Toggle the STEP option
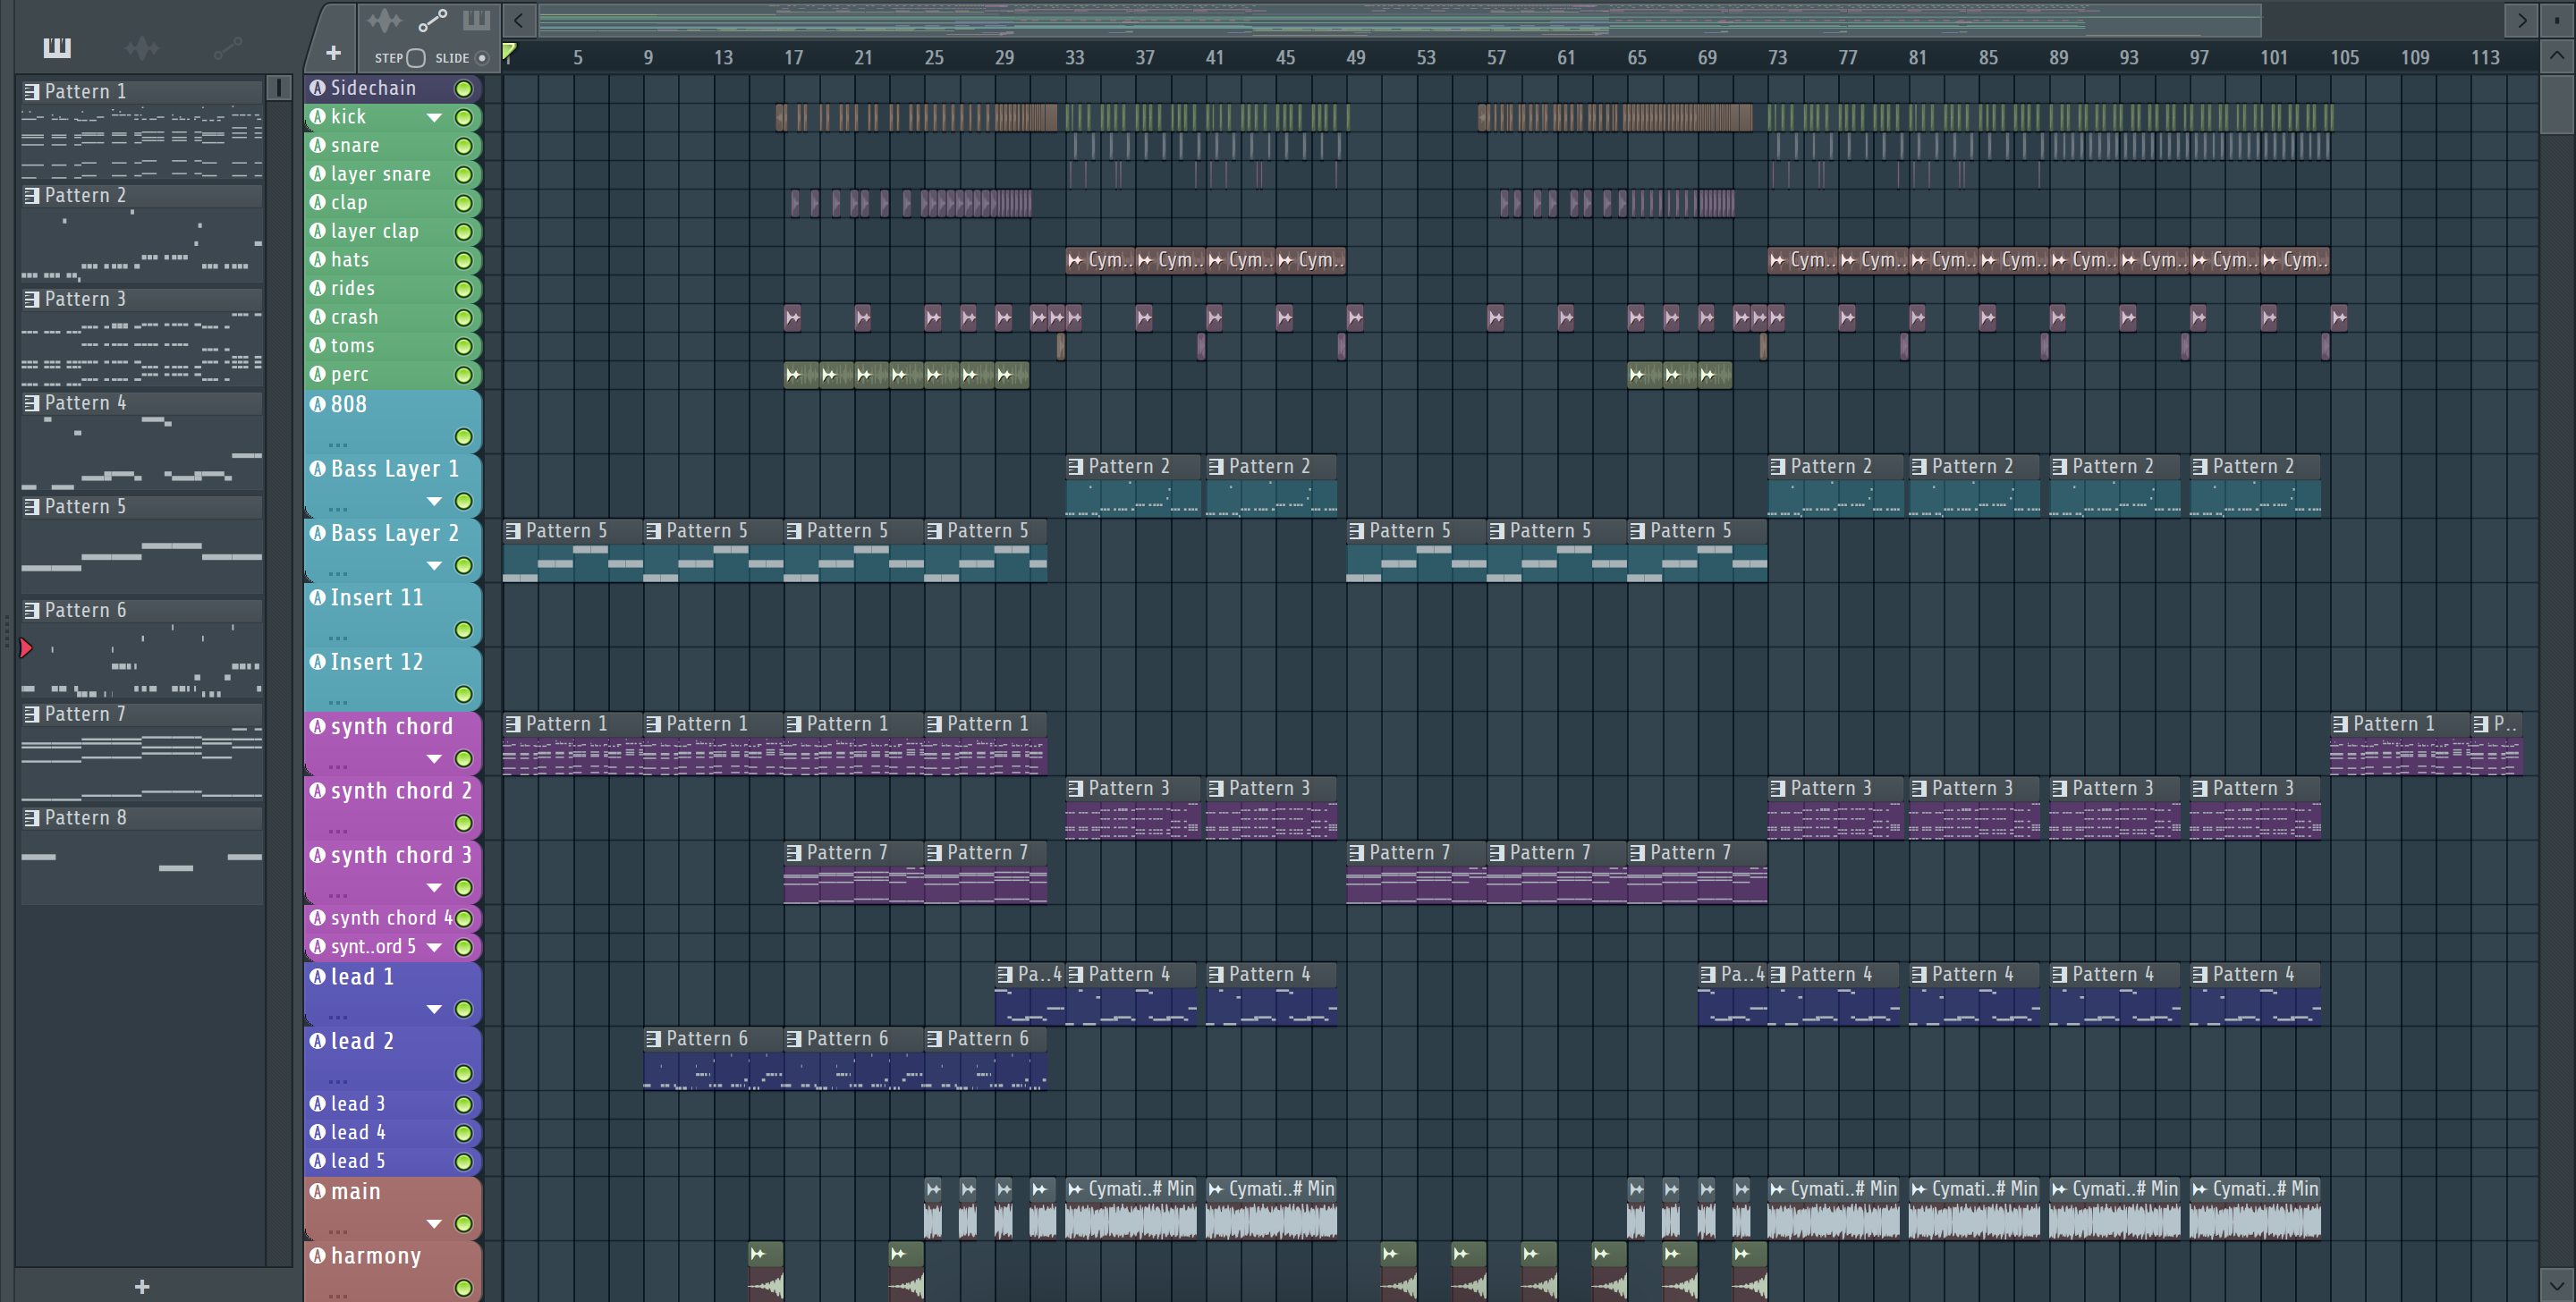2576x1302 pixels. pos(416,58)
